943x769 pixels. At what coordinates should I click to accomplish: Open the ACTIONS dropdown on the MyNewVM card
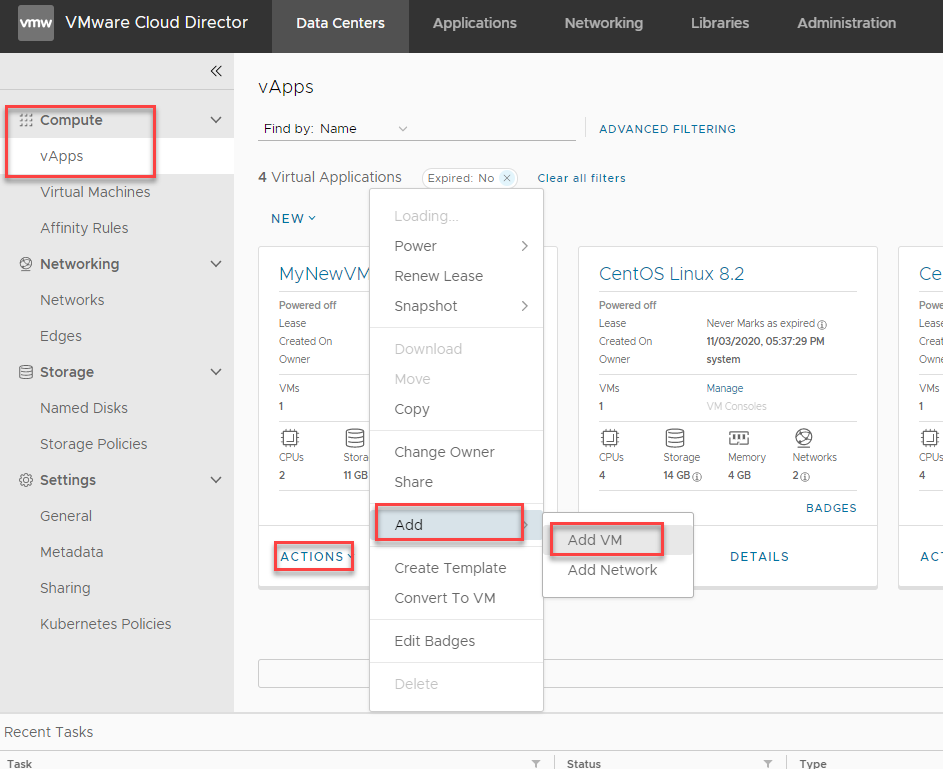[x=315, y=557]
